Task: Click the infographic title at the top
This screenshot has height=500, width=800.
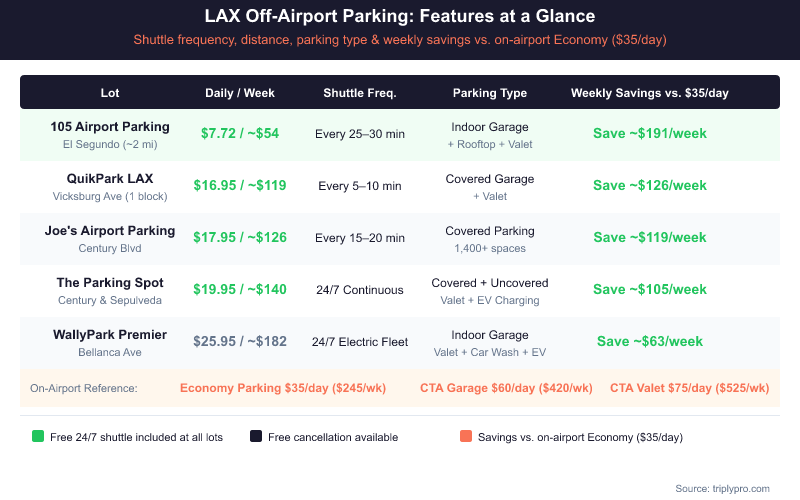Action: coord(400,17)
